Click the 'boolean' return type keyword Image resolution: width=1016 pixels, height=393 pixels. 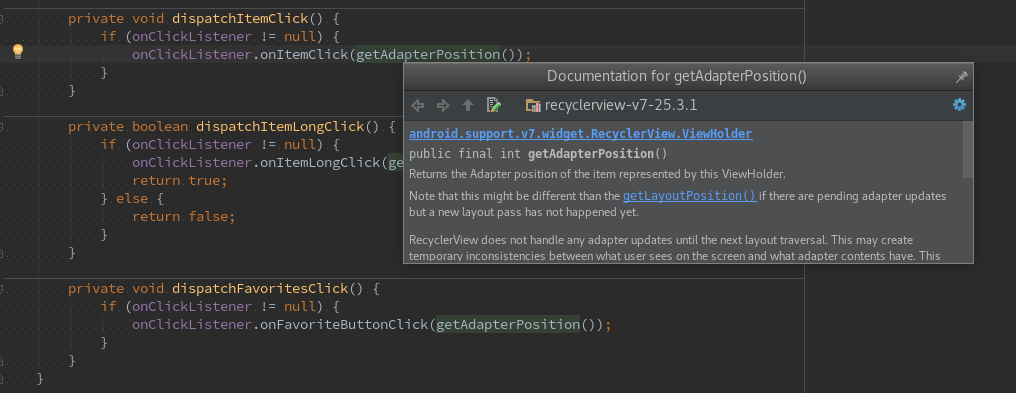point(160,126)
